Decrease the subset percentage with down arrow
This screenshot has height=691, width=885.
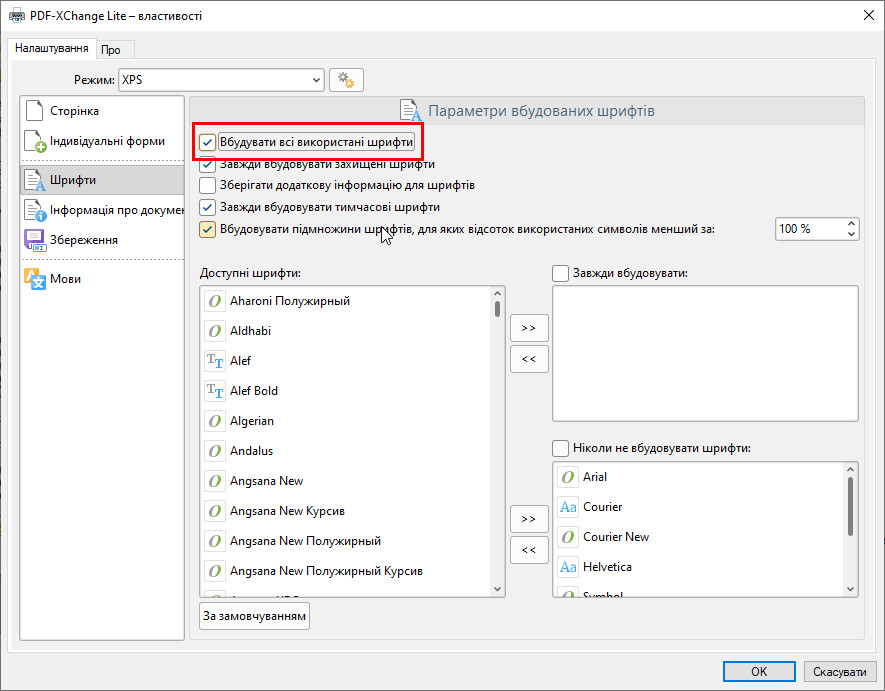pyautogui.click(x=851, y=234)
